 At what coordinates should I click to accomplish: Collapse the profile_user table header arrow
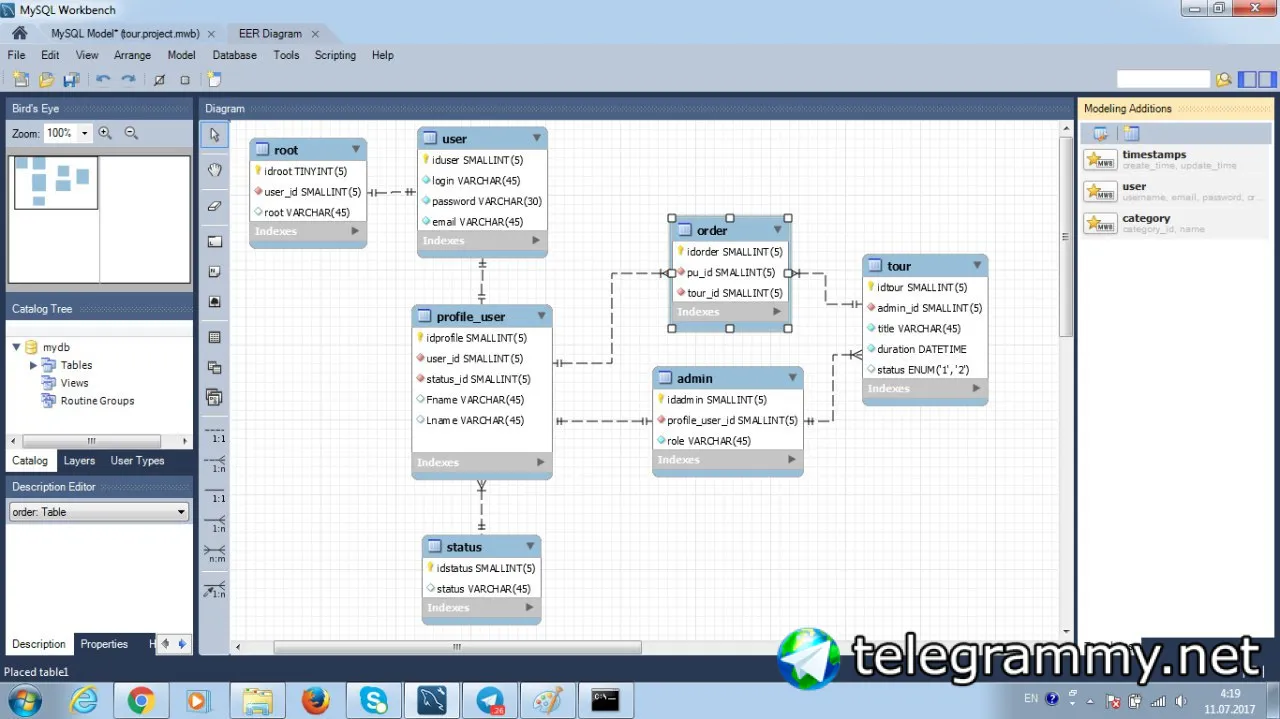click(x=541, y=316)
